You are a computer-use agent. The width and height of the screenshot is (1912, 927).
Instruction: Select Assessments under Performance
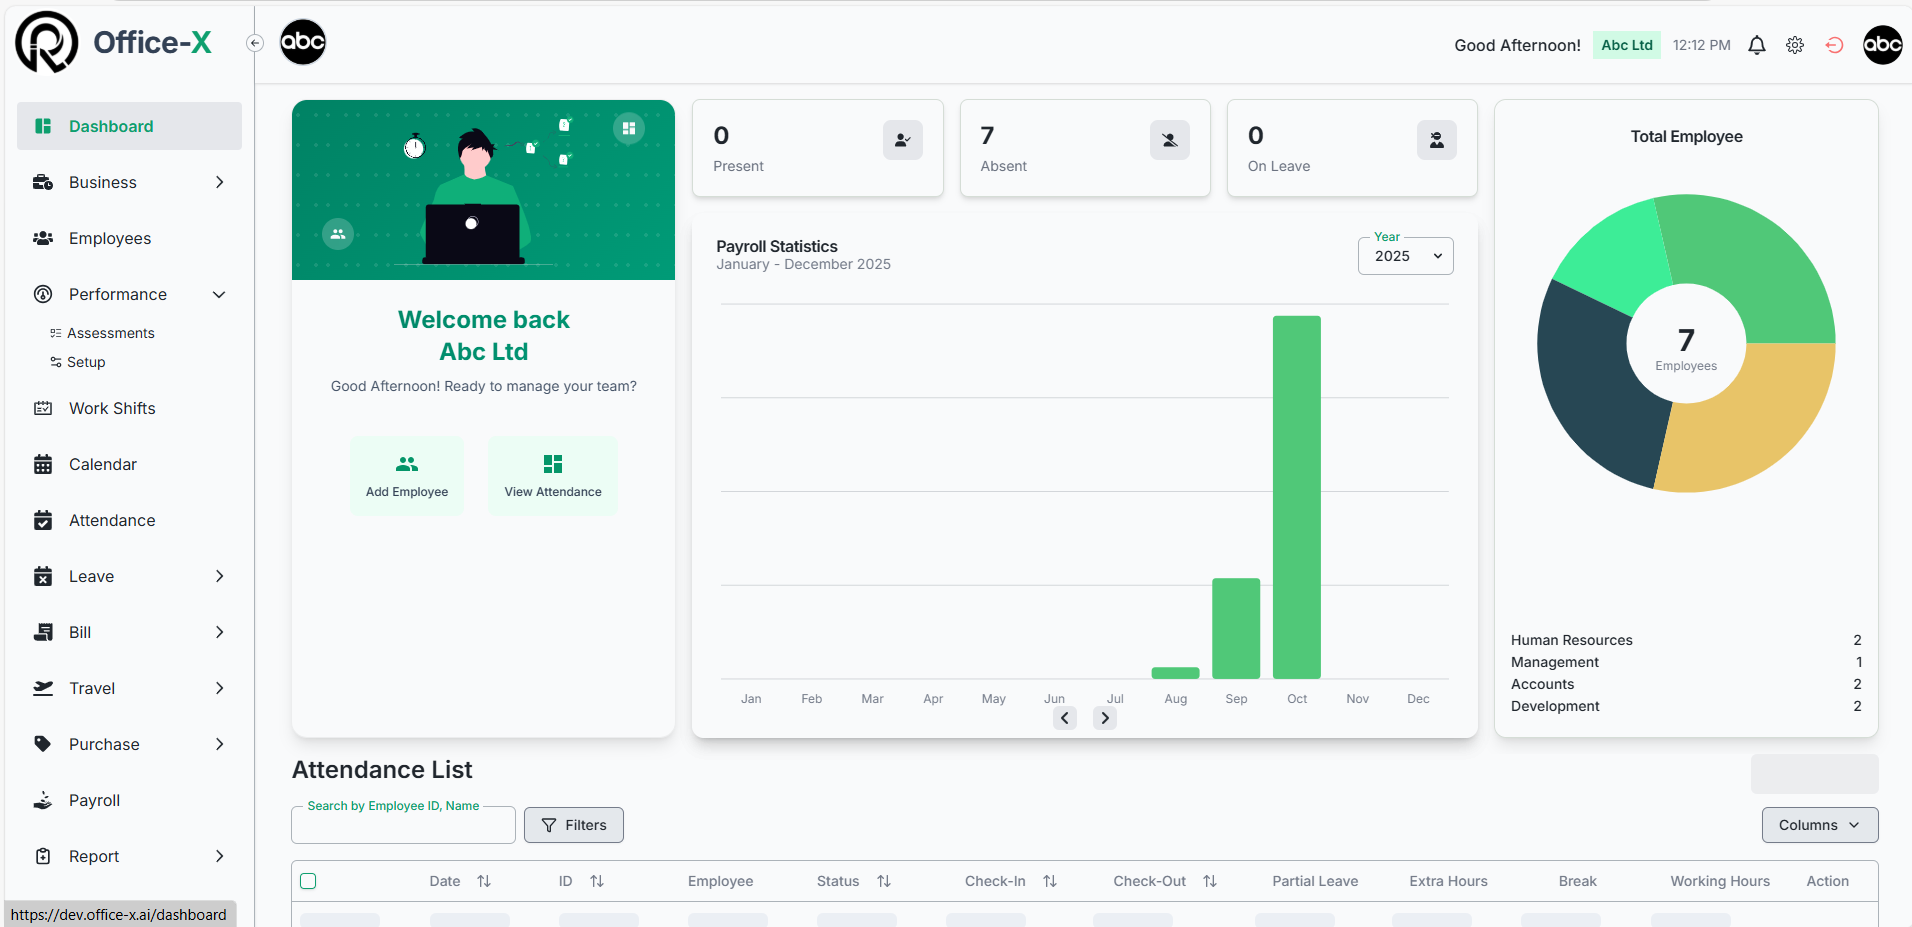[110, 333]
